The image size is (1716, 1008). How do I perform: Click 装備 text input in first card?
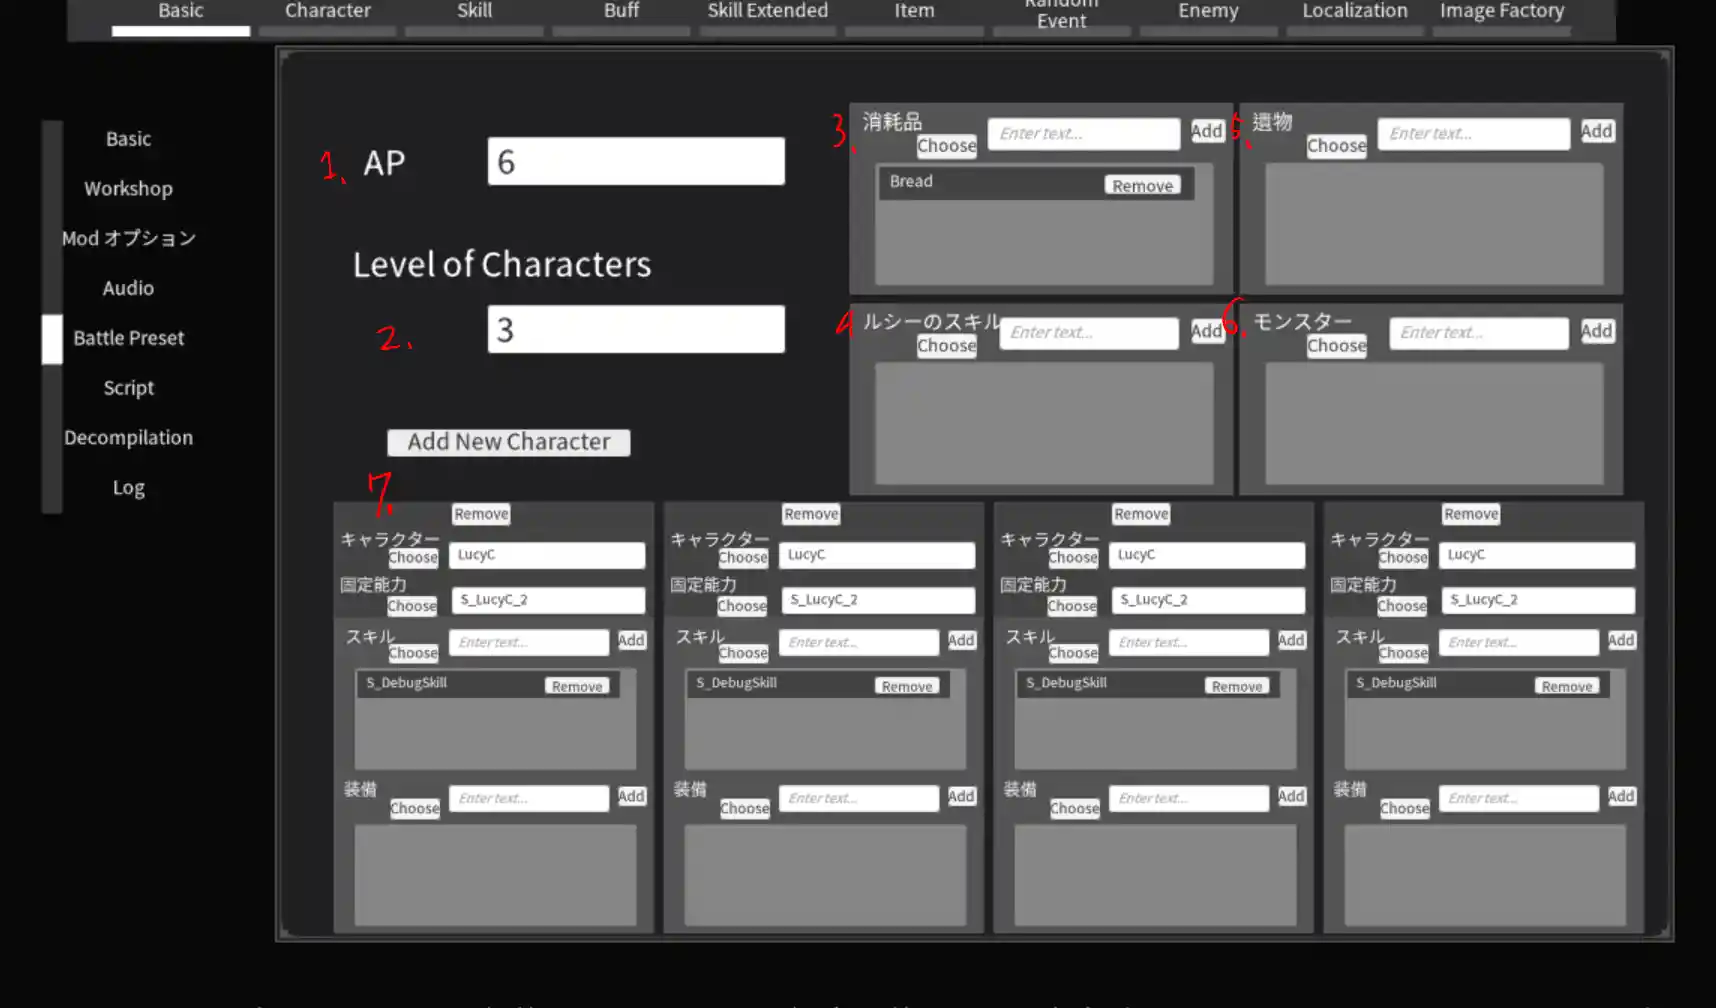(529, 798)
